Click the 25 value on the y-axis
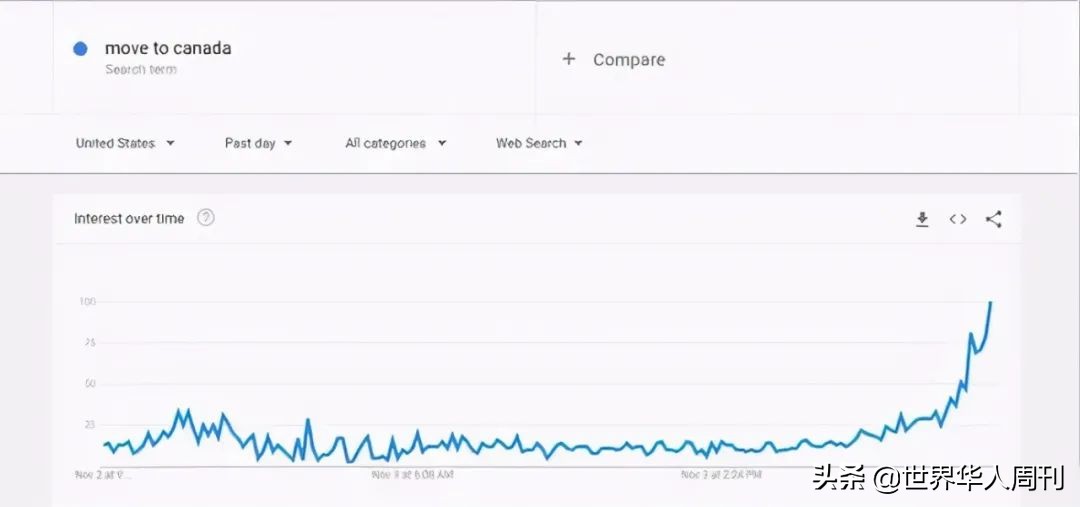 89,425
